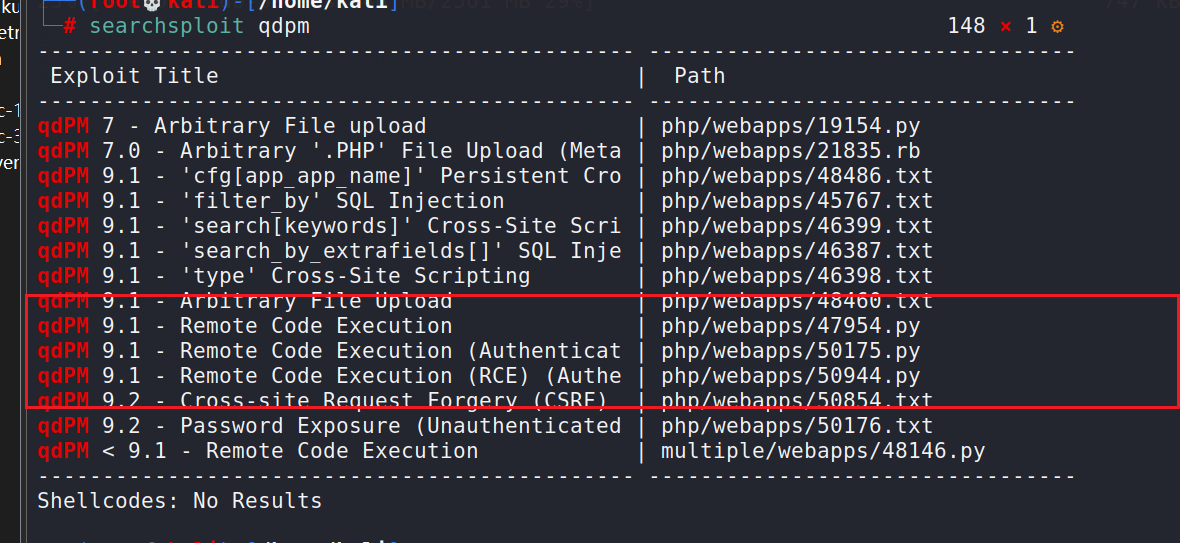Image resolution: width=1180 pixels, height=543 pixels.
Task: Click the red × error status symbol
Action: click(x=1006, y=26)
